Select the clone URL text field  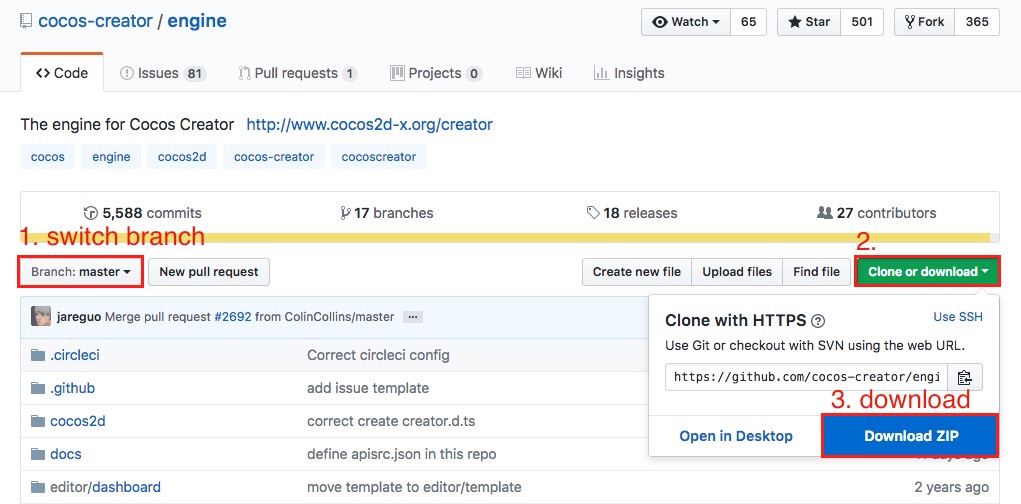806,377
